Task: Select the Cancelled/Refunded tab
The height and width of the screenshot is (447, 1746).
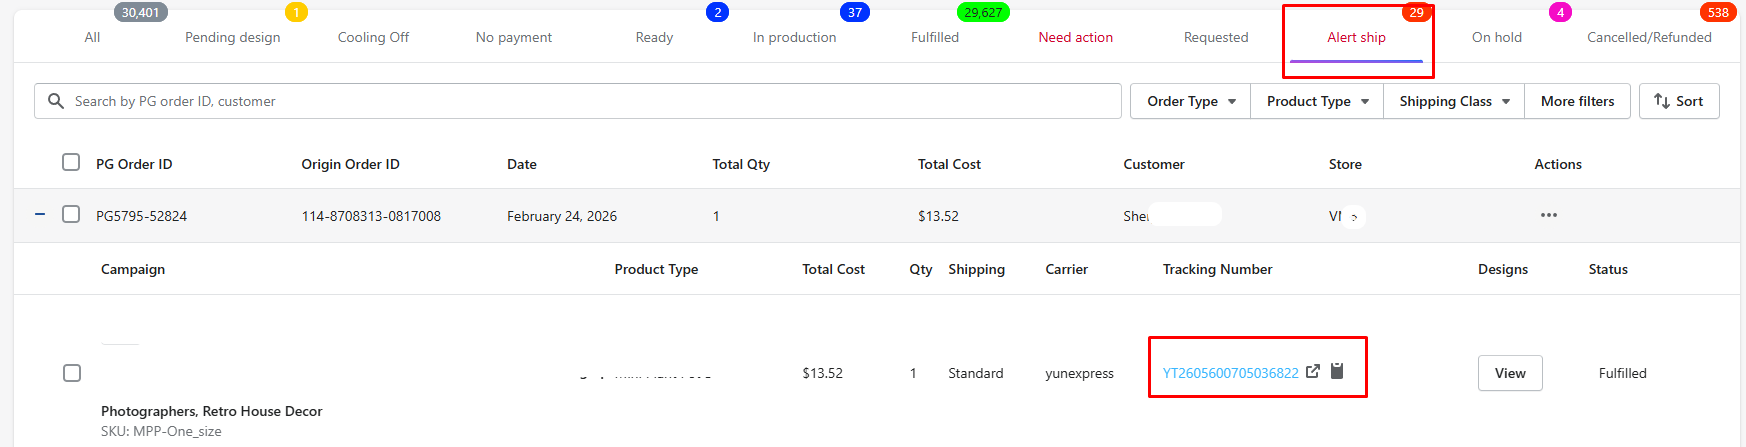Action: point(1648,37)
